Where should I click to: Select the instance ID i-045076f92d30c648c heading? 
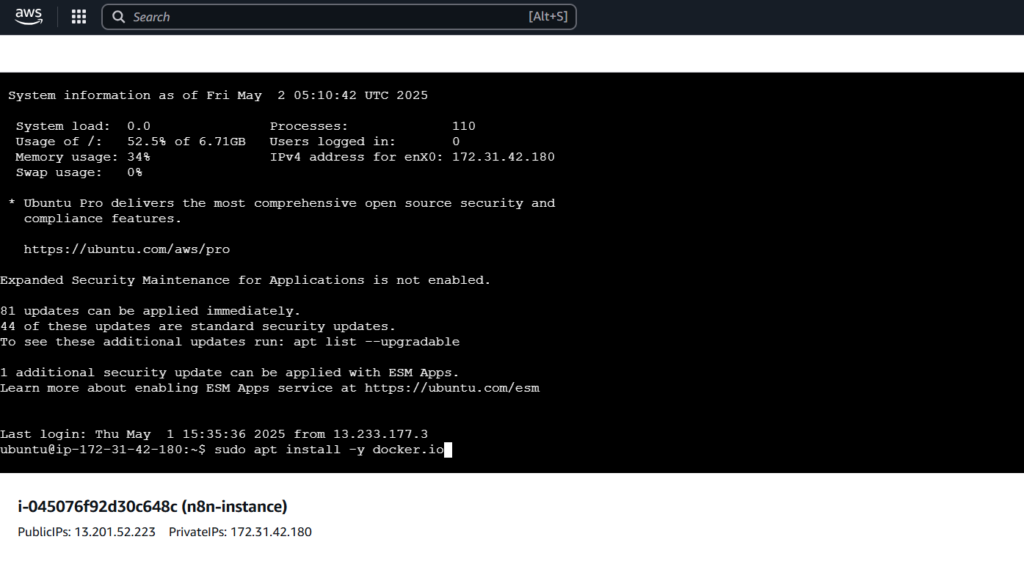152,506
